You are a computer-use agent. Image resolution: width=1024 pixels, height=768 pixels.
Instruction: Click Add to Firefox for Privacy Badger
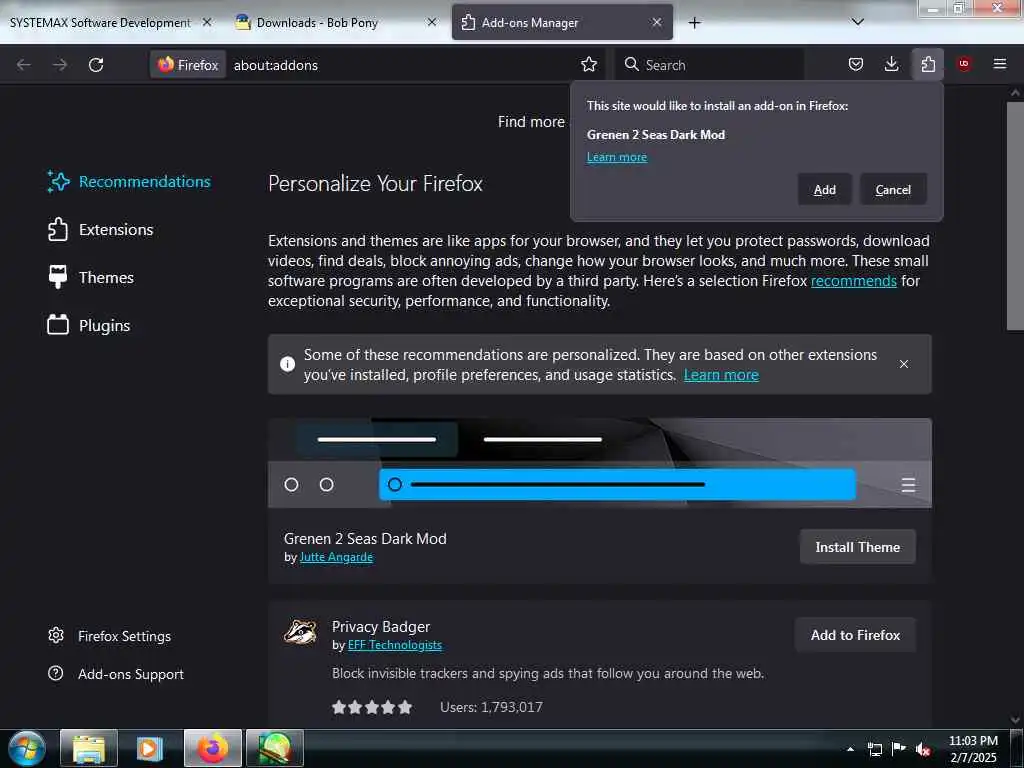(x=856, y=635)
